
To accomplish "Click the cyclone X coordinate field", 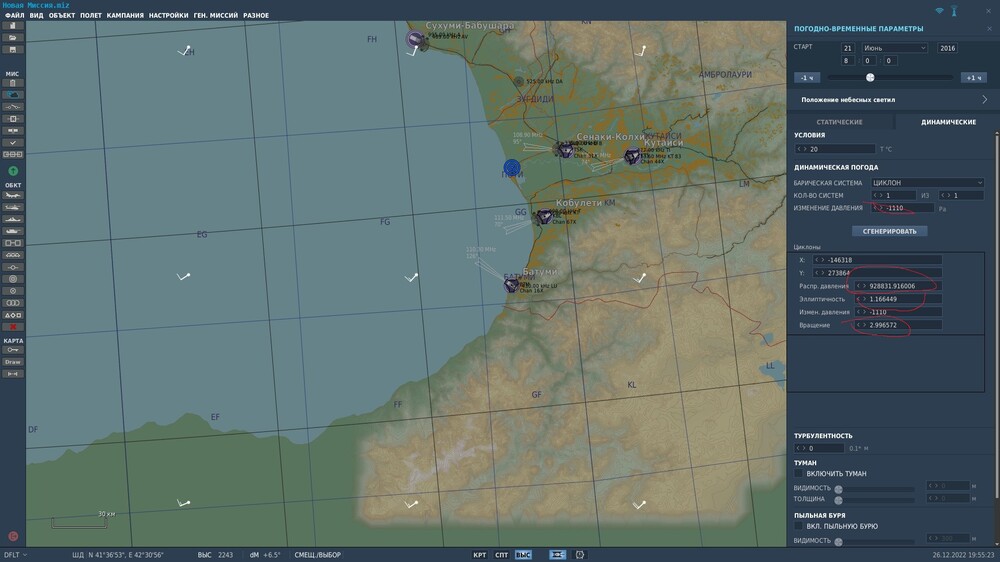I will pos(877,260).
